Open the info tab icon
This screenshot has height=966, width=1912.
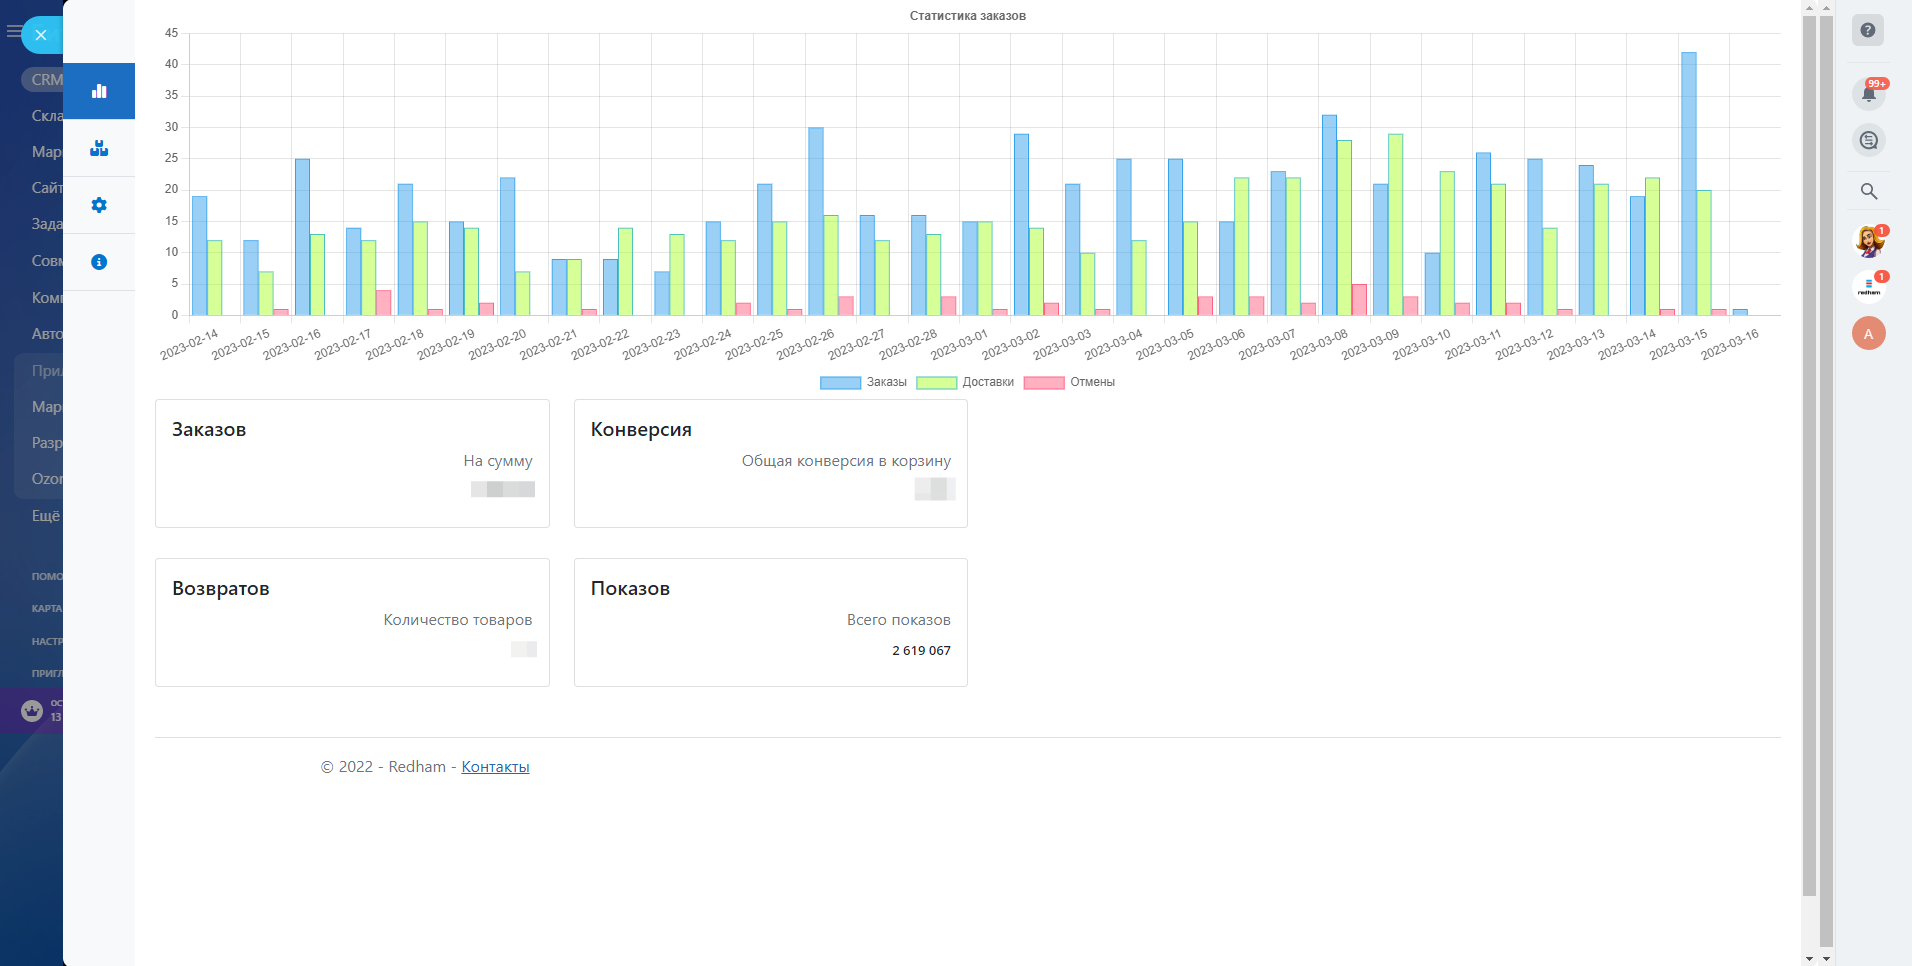pos(99,262)
